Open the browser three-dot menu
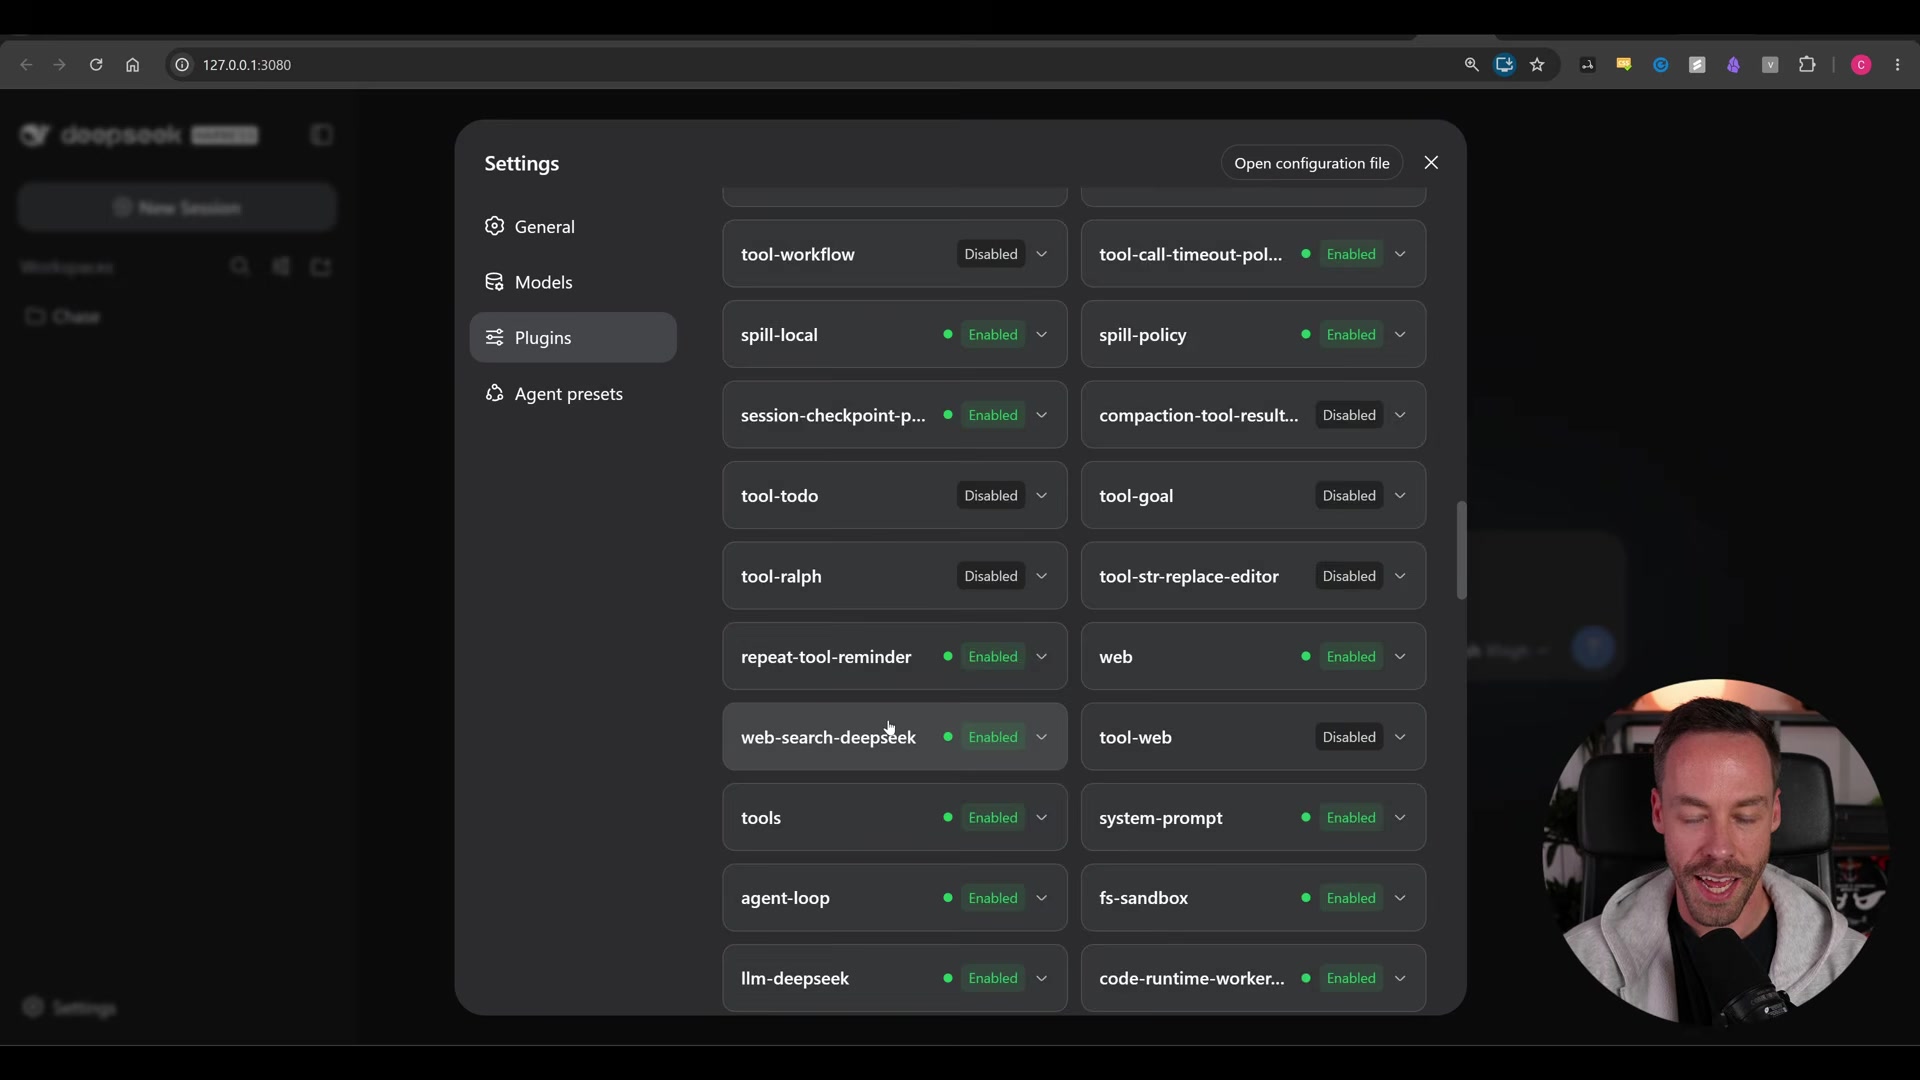This screenshot has width=1920, height=1080. coord(1898,65)
